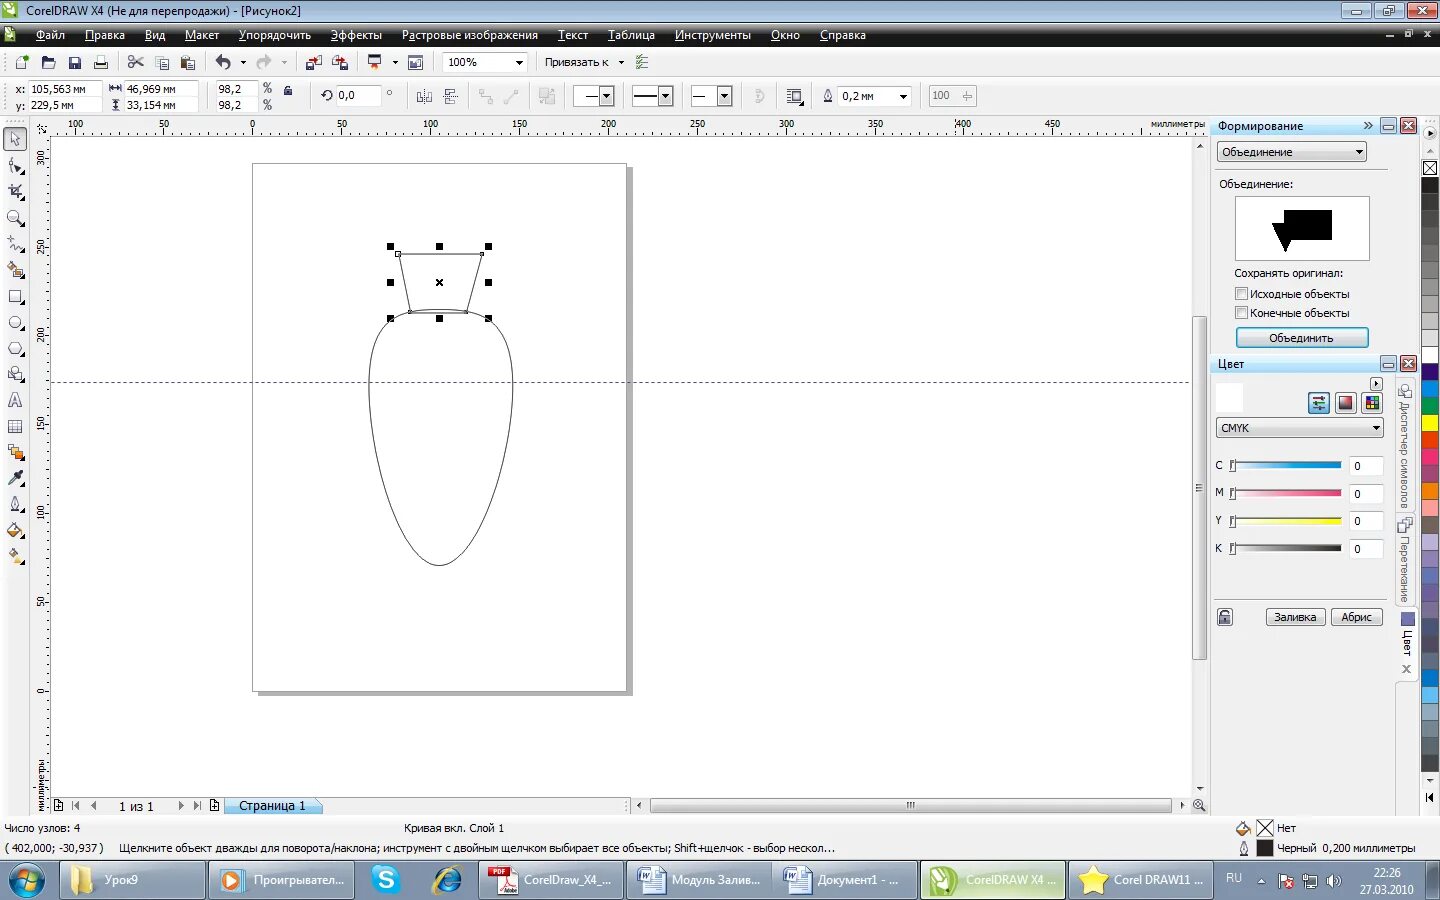This screenshot has height=900, width=1440.
Task: Select the Text tool
Action: click(15, 400)
